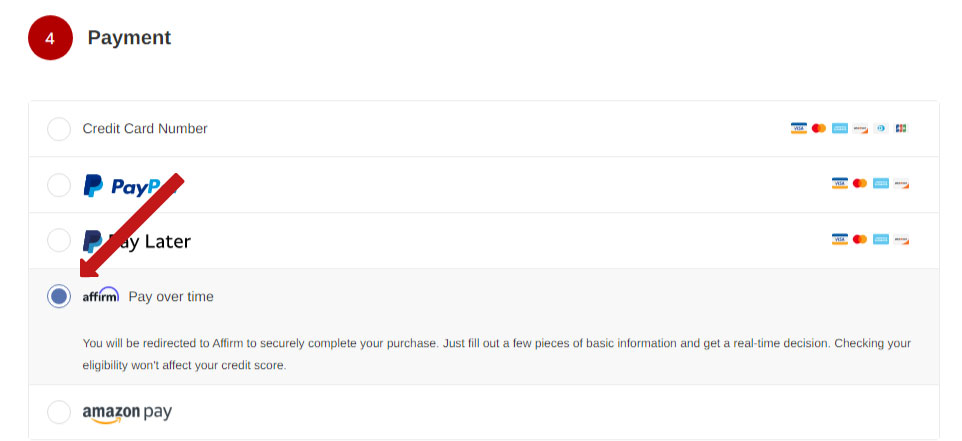The width and height of the screenshot is (962, 441).
Task: Click the Visa icon in Credit Card row
Action: [x=798, y=128]
